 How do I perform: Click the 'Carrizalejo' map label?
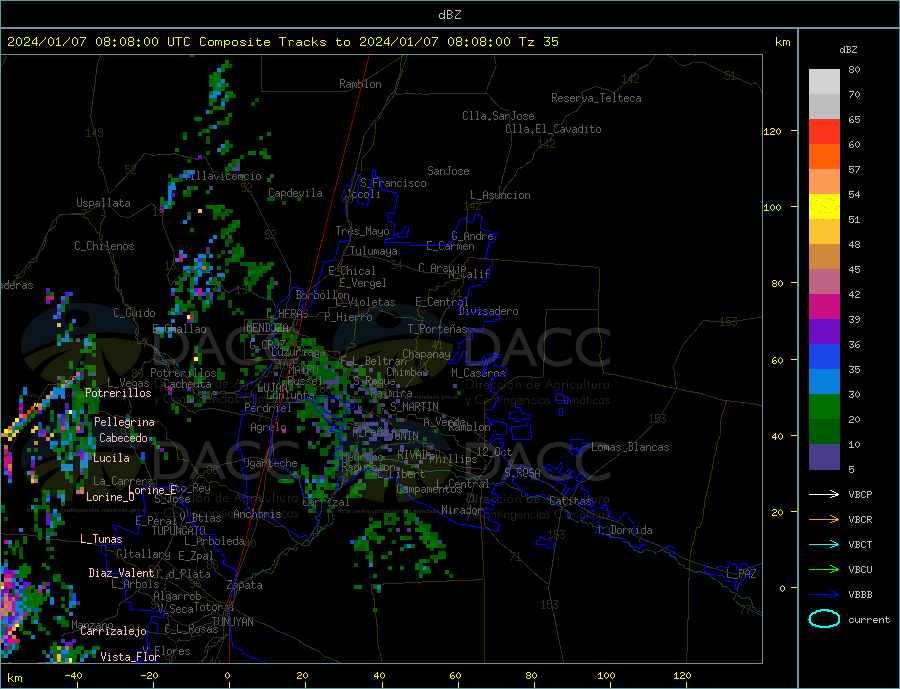113,632
